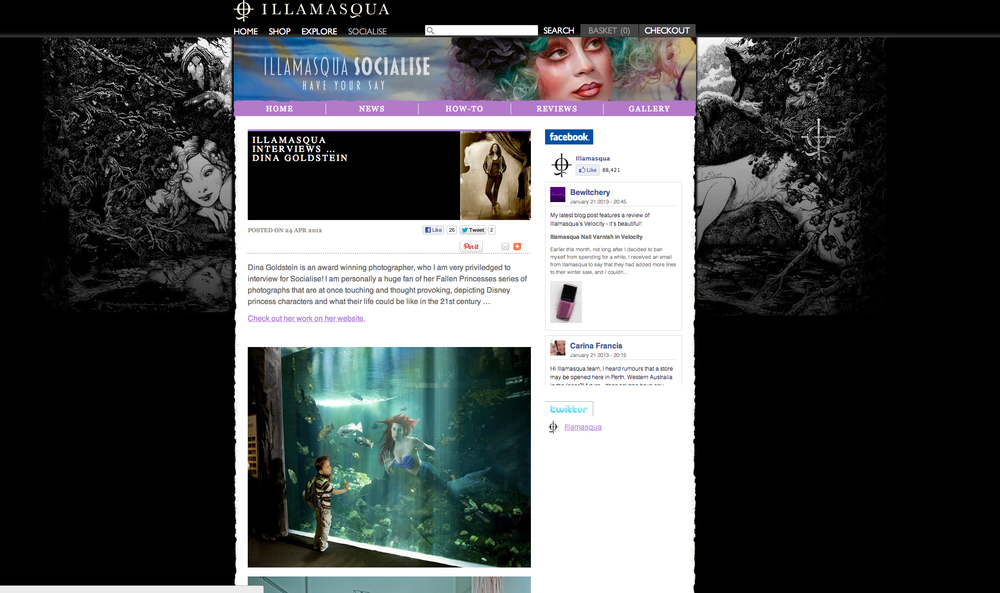This screenshot has width=1000, height=593.
Task: Open the SOCIALISE menu item
Action: pos(367,31)
